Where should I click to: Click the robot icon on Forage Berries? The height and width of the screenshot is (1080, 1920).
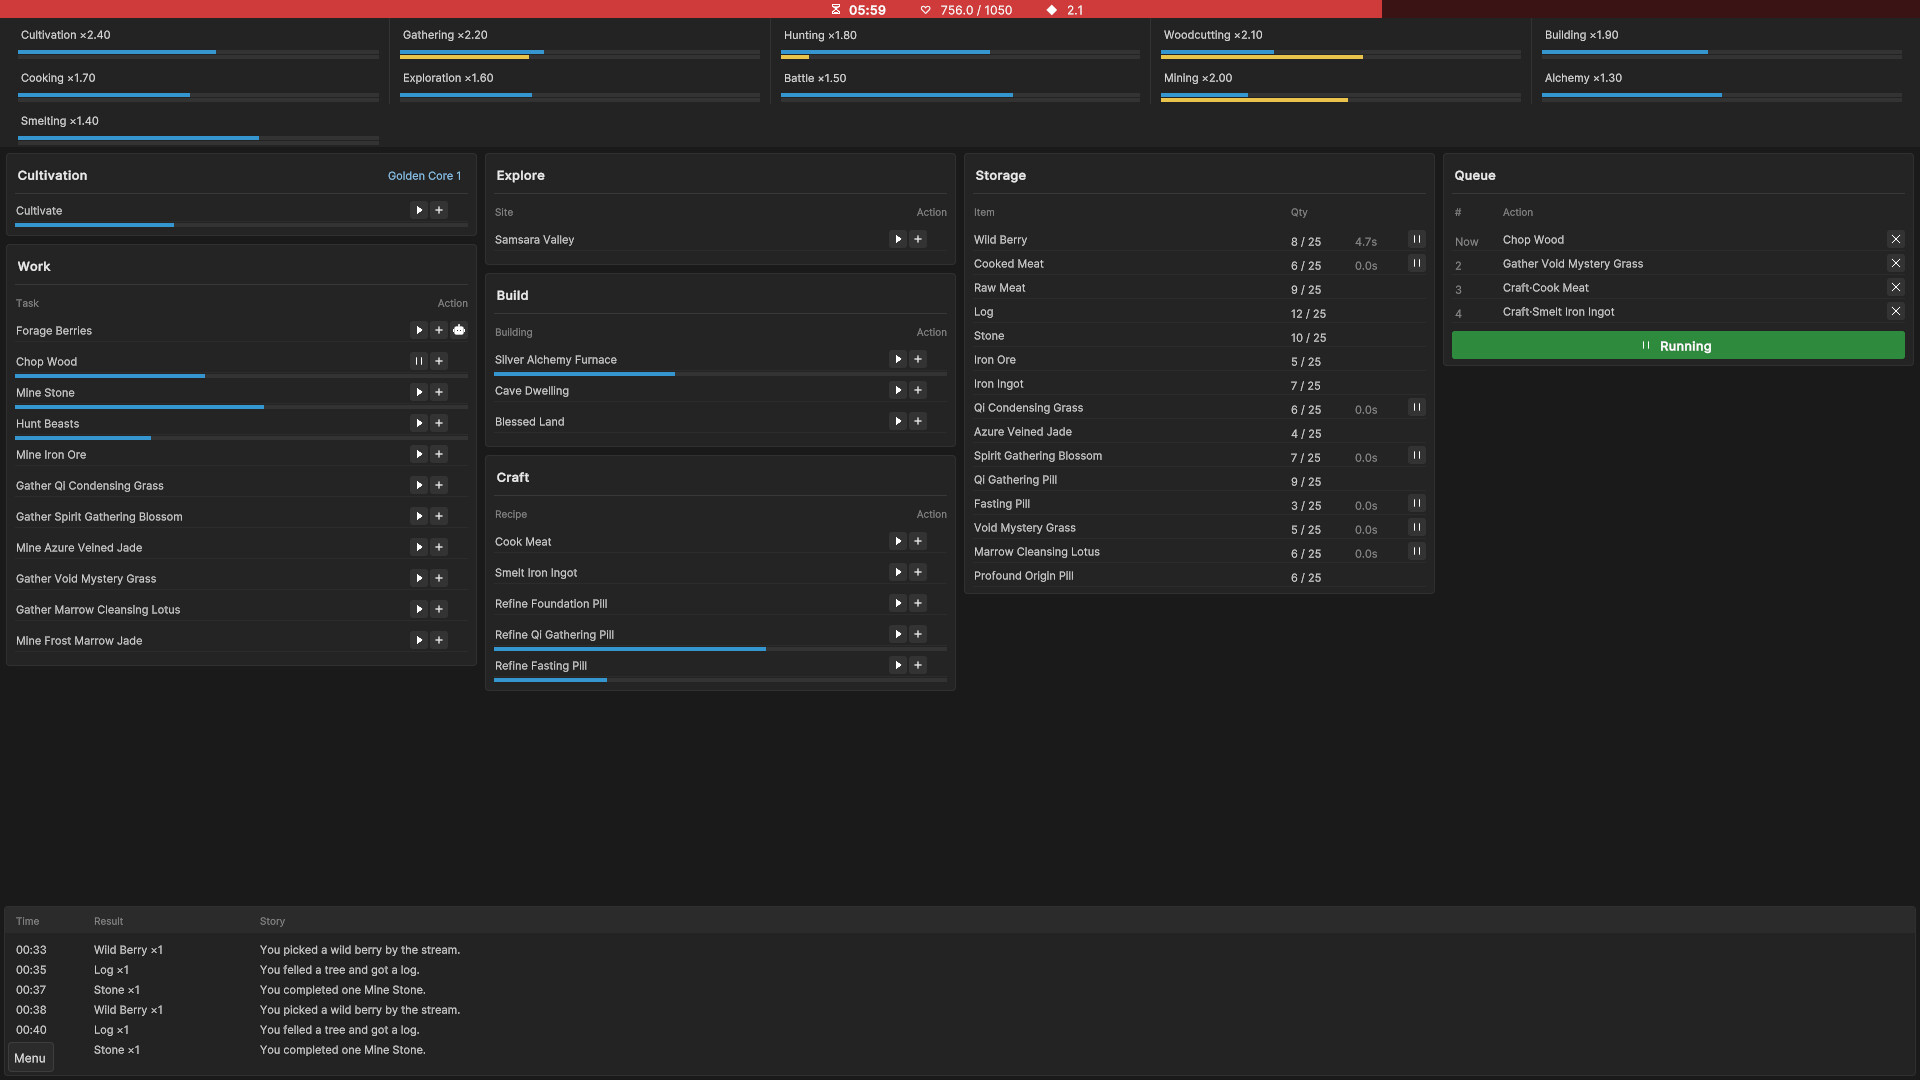tap(459, 330)
